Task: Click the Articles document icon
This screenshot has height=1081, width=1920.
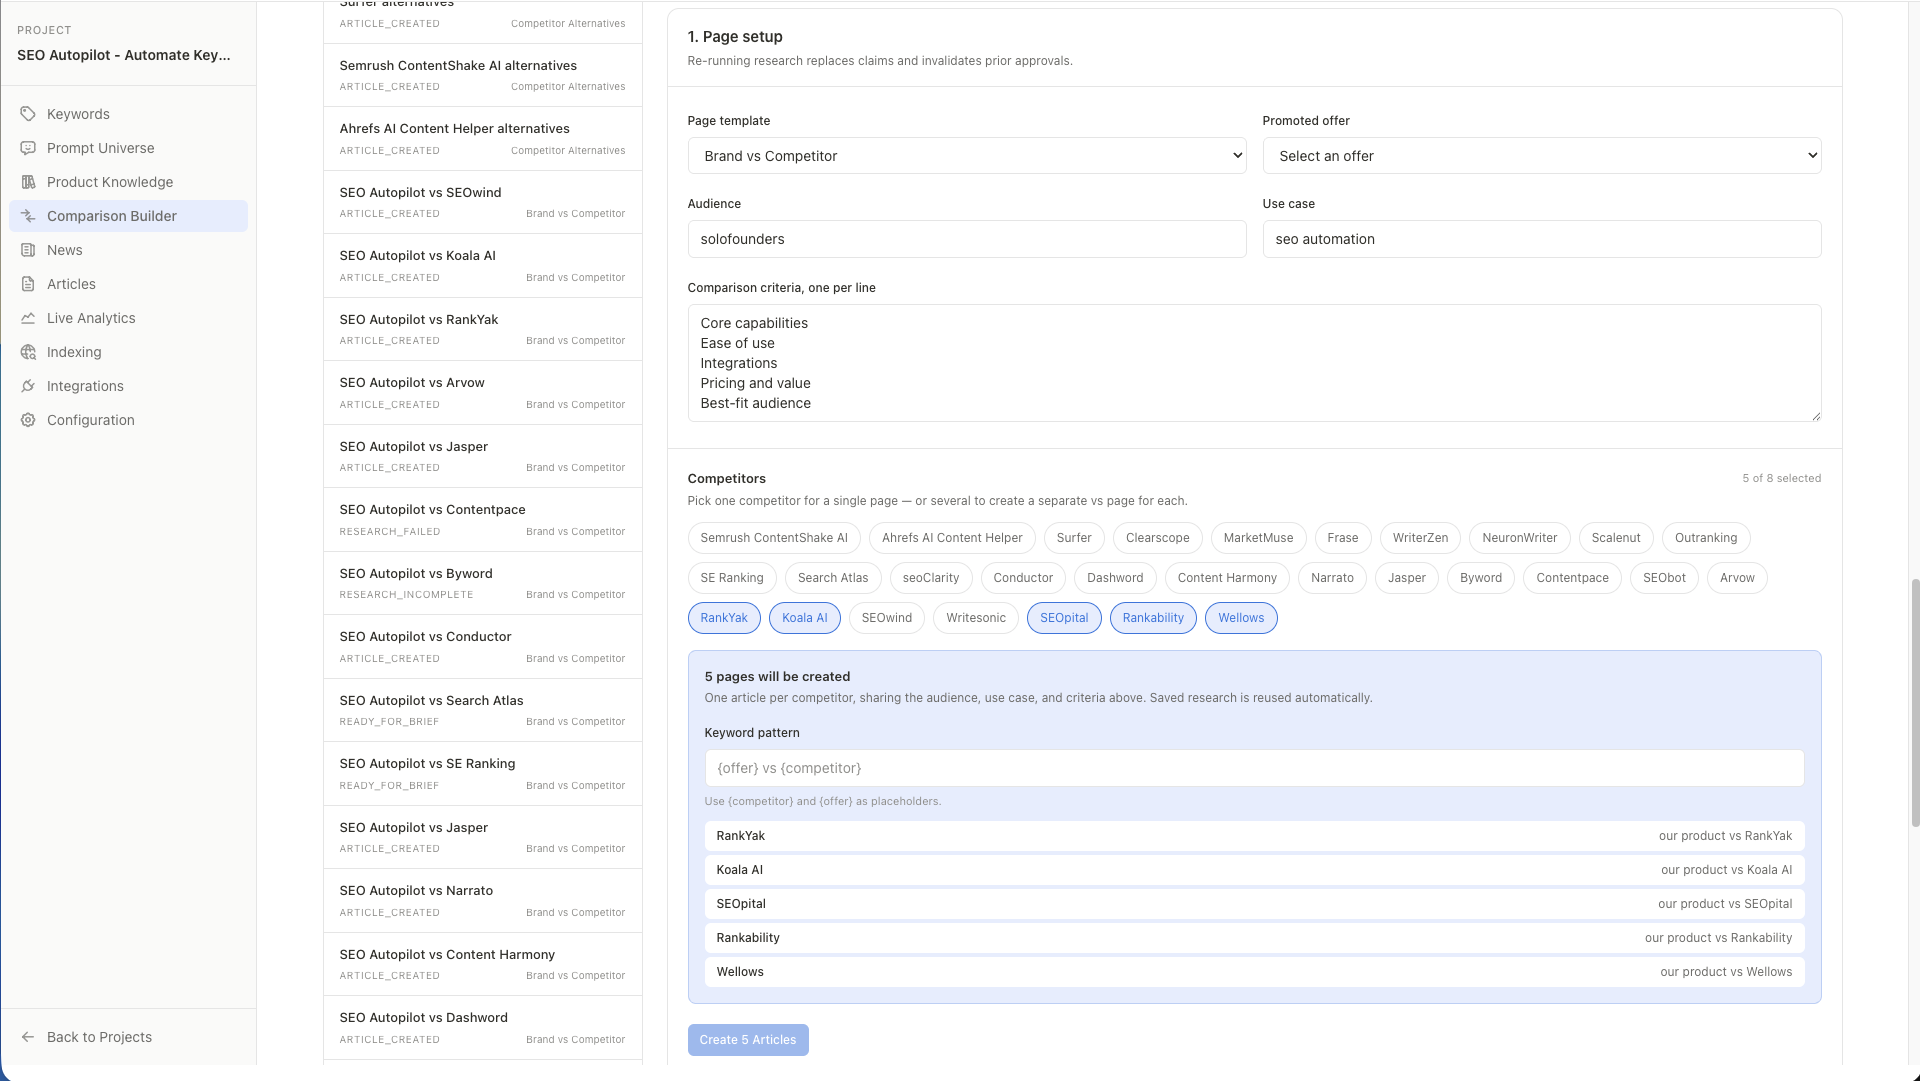Action: click(x=28, y=284)
